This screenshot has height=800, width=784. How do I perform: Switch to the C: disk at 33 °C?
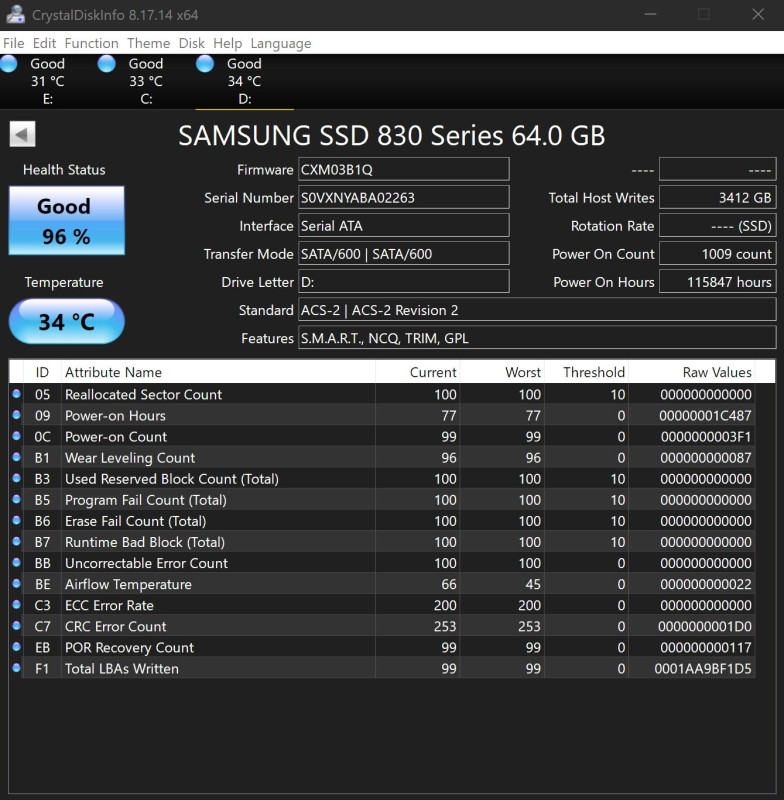point(146,81)
